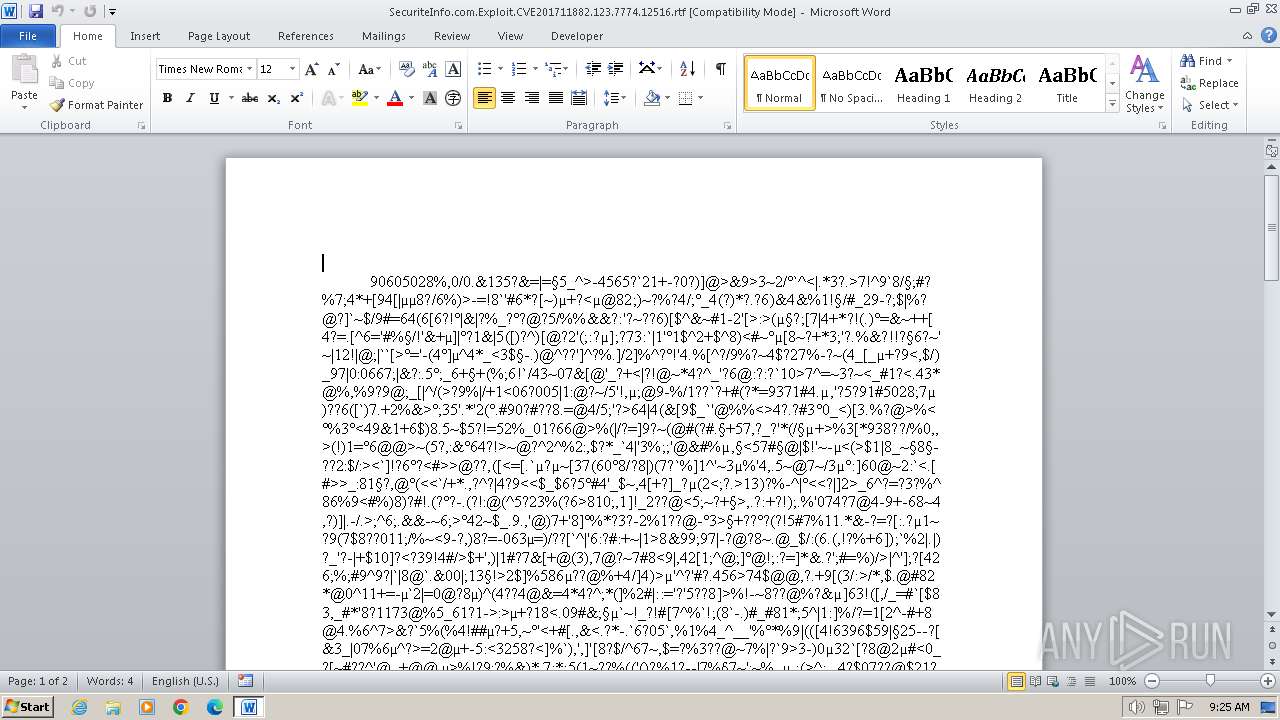Open Chrome from the taskbar
This screenshot has width=1280, height=720.
[180, 707]
